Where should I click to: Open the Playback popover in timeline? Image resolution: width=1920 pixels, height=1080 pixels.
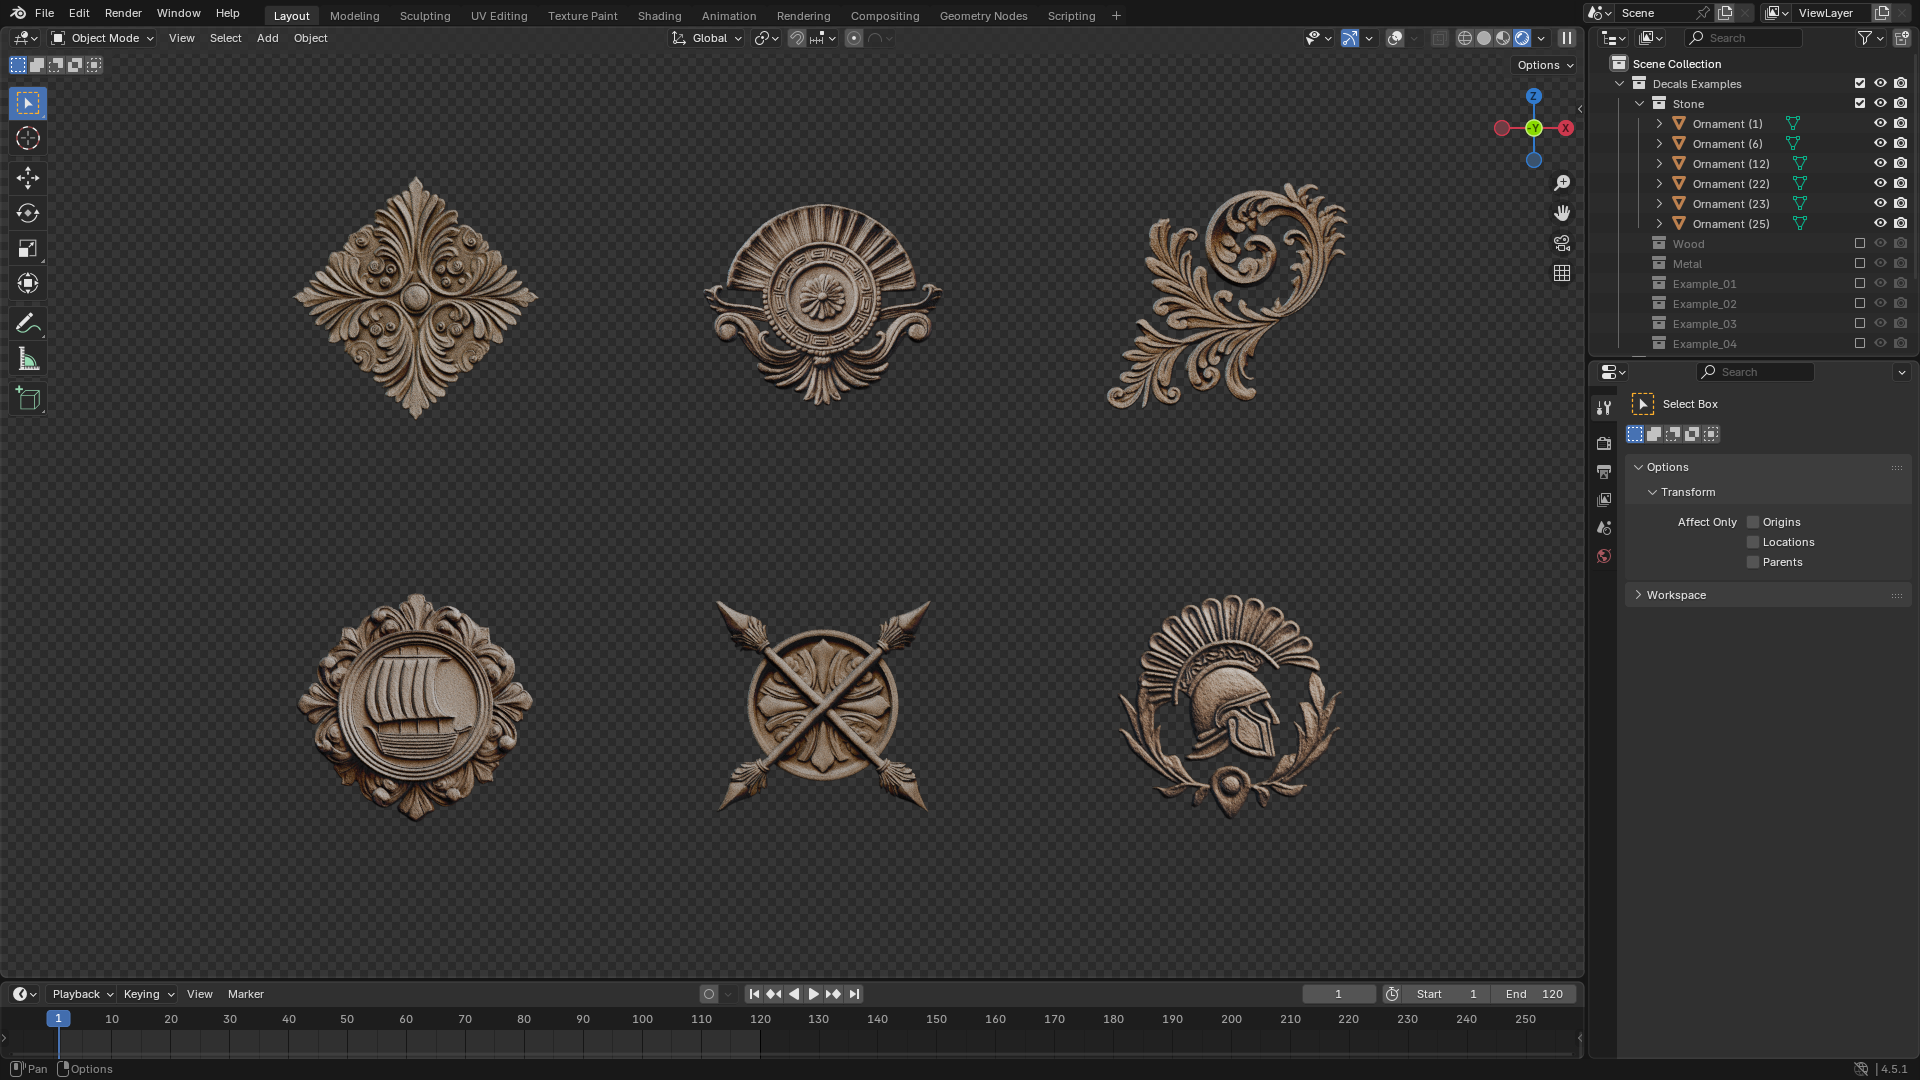[x=82, y=994]
